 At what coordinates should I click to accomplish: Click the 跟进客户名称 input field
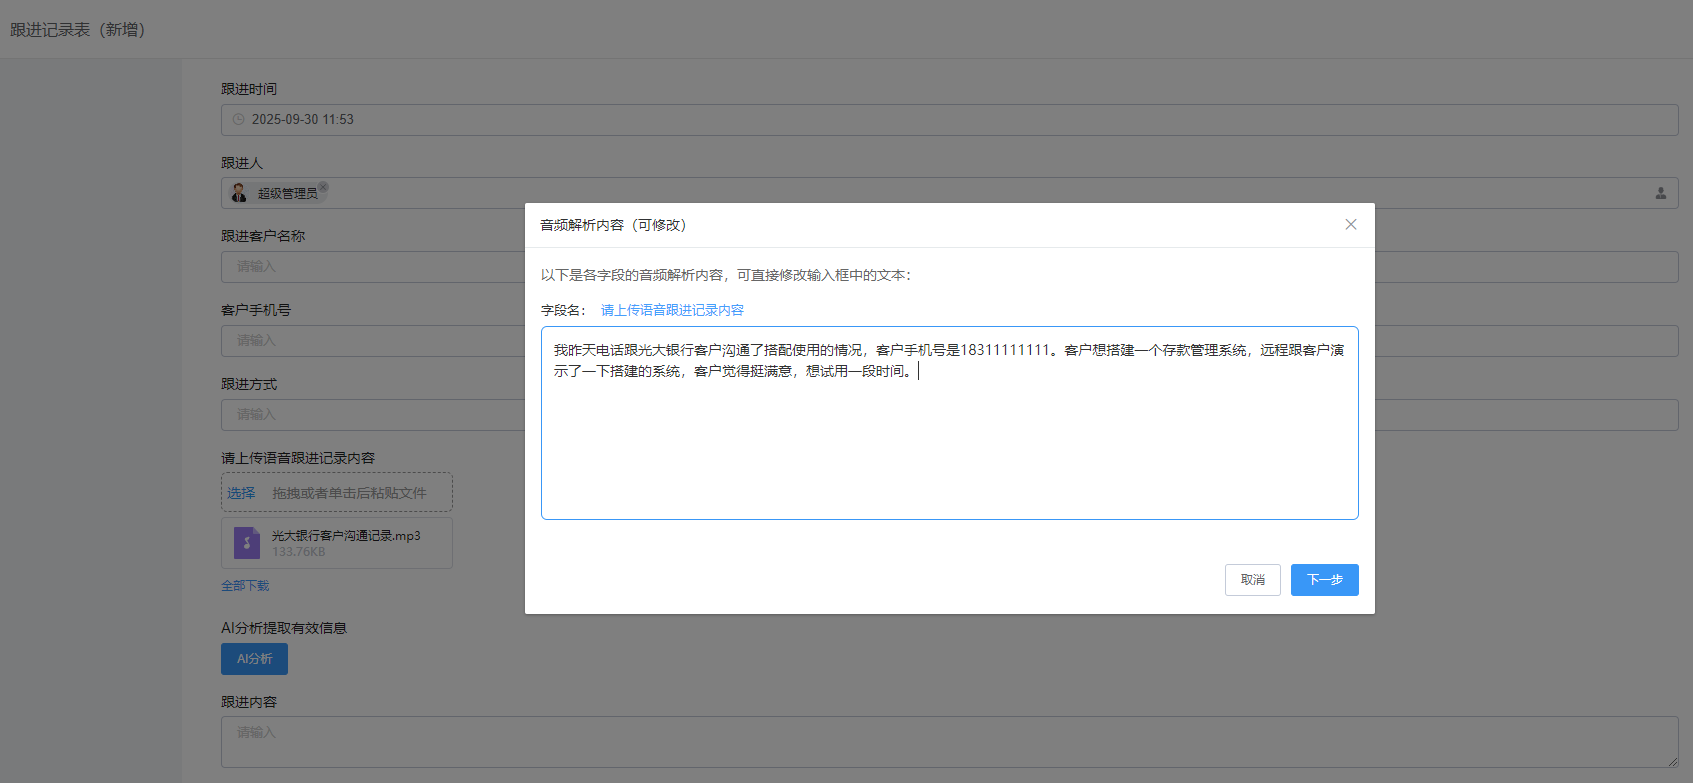click(370, 267)
